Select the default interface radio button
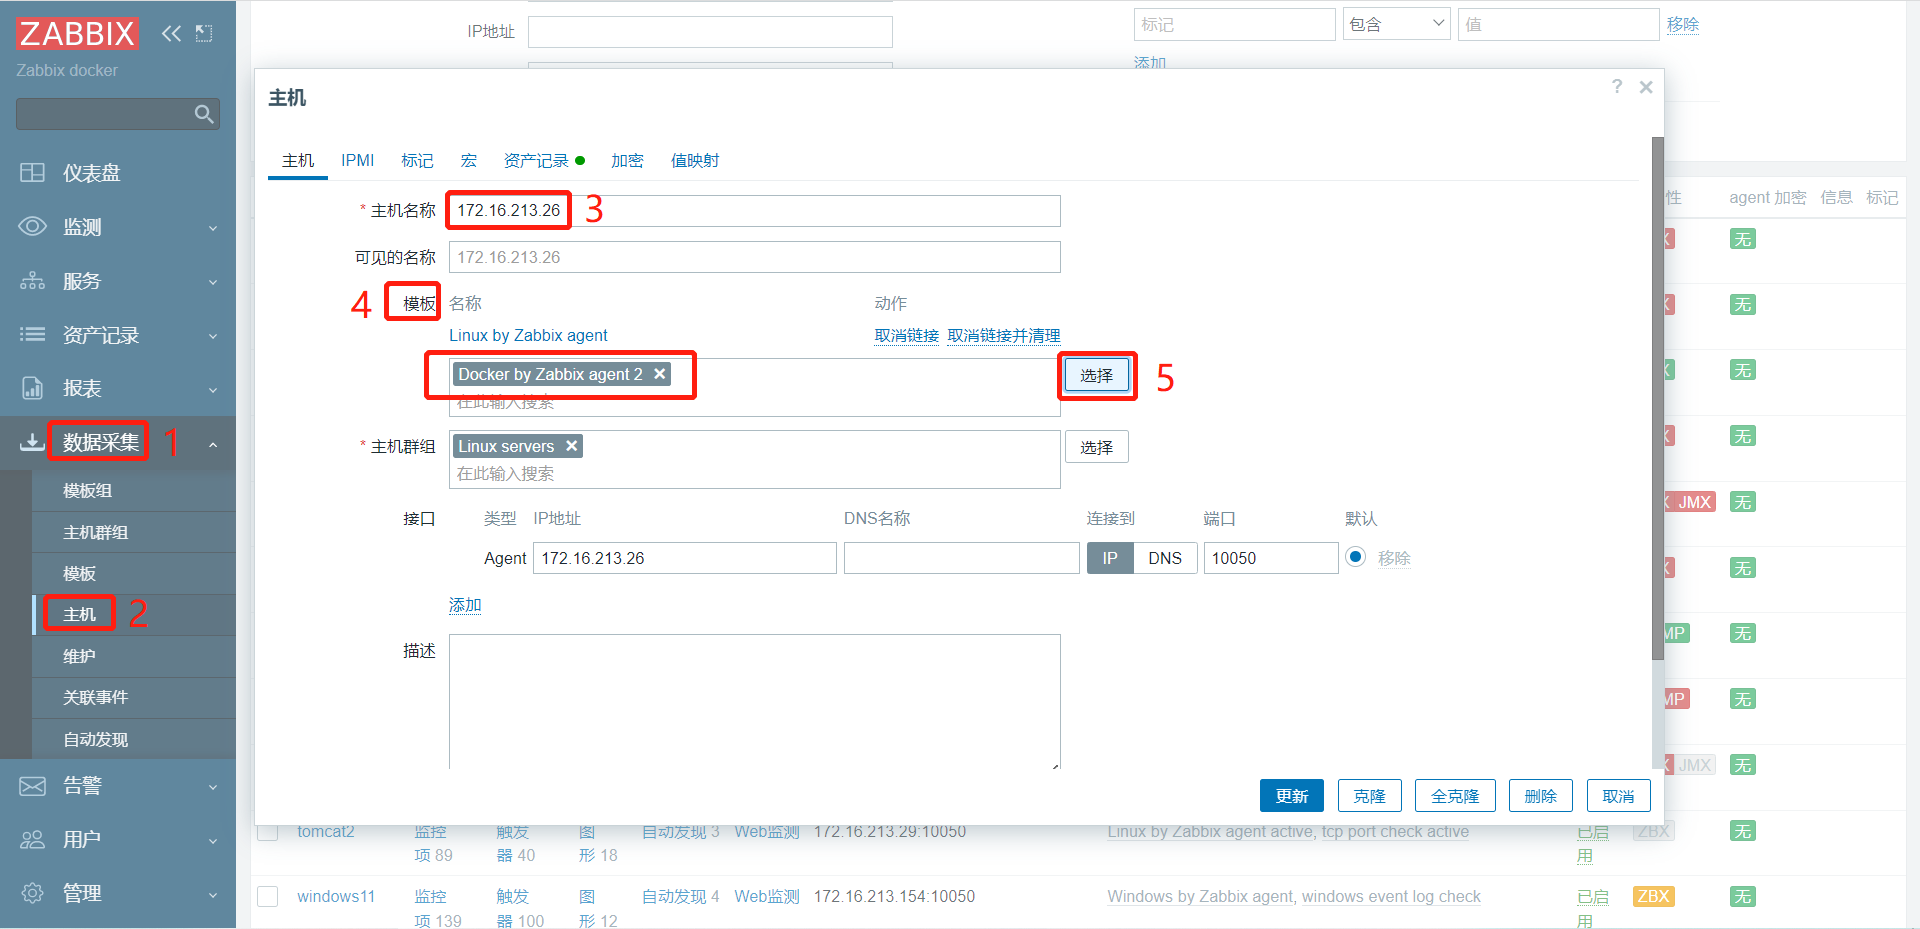The height and width of the screenshot is (929, 1920). coord(1355,557)
